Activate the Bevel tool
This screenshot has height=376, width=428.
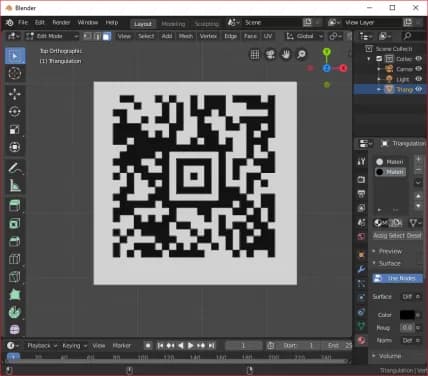coord(15,241)
